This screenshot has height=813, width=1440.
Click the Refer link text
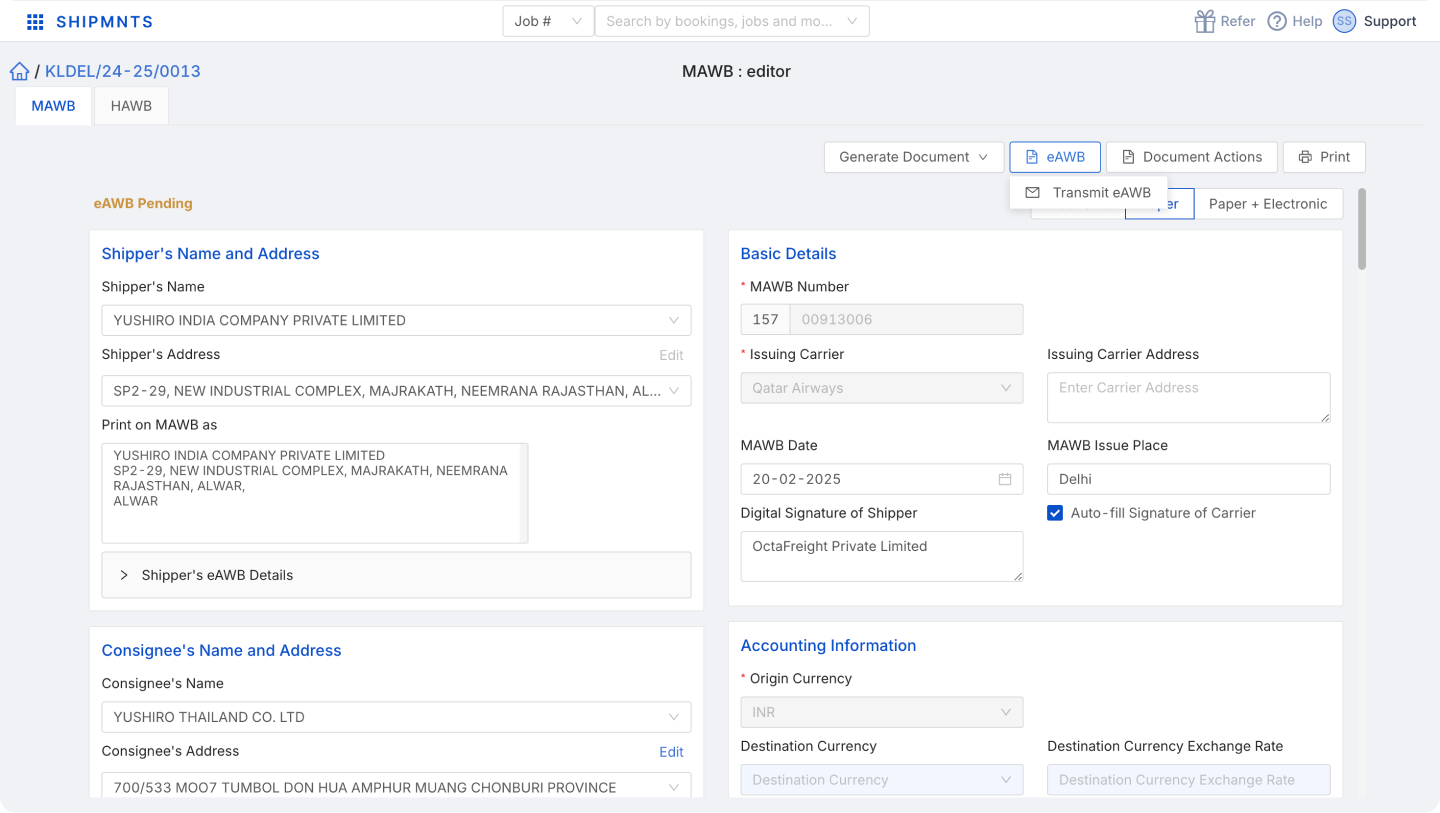coord(1238,21)
